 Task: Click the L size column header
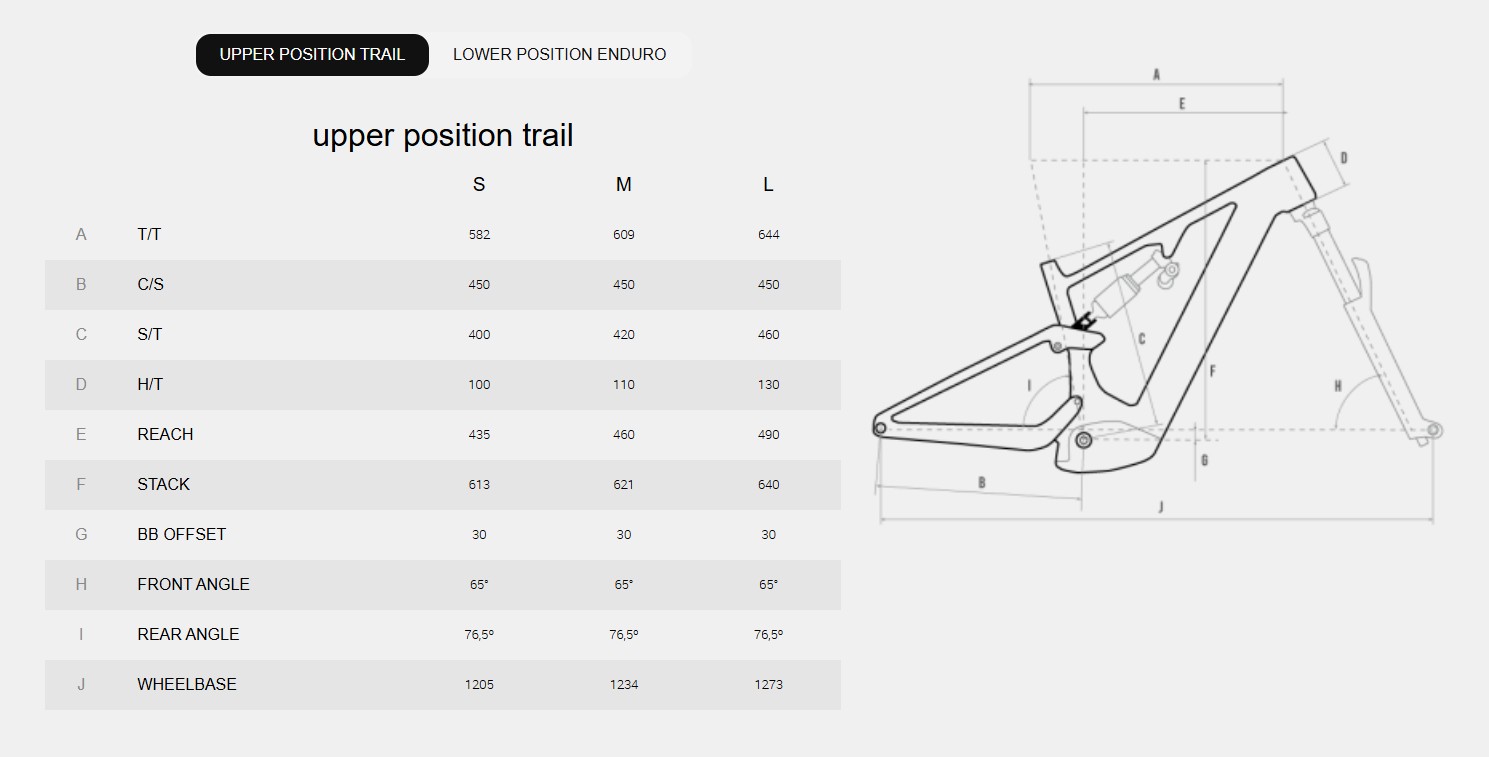point(768,185)
